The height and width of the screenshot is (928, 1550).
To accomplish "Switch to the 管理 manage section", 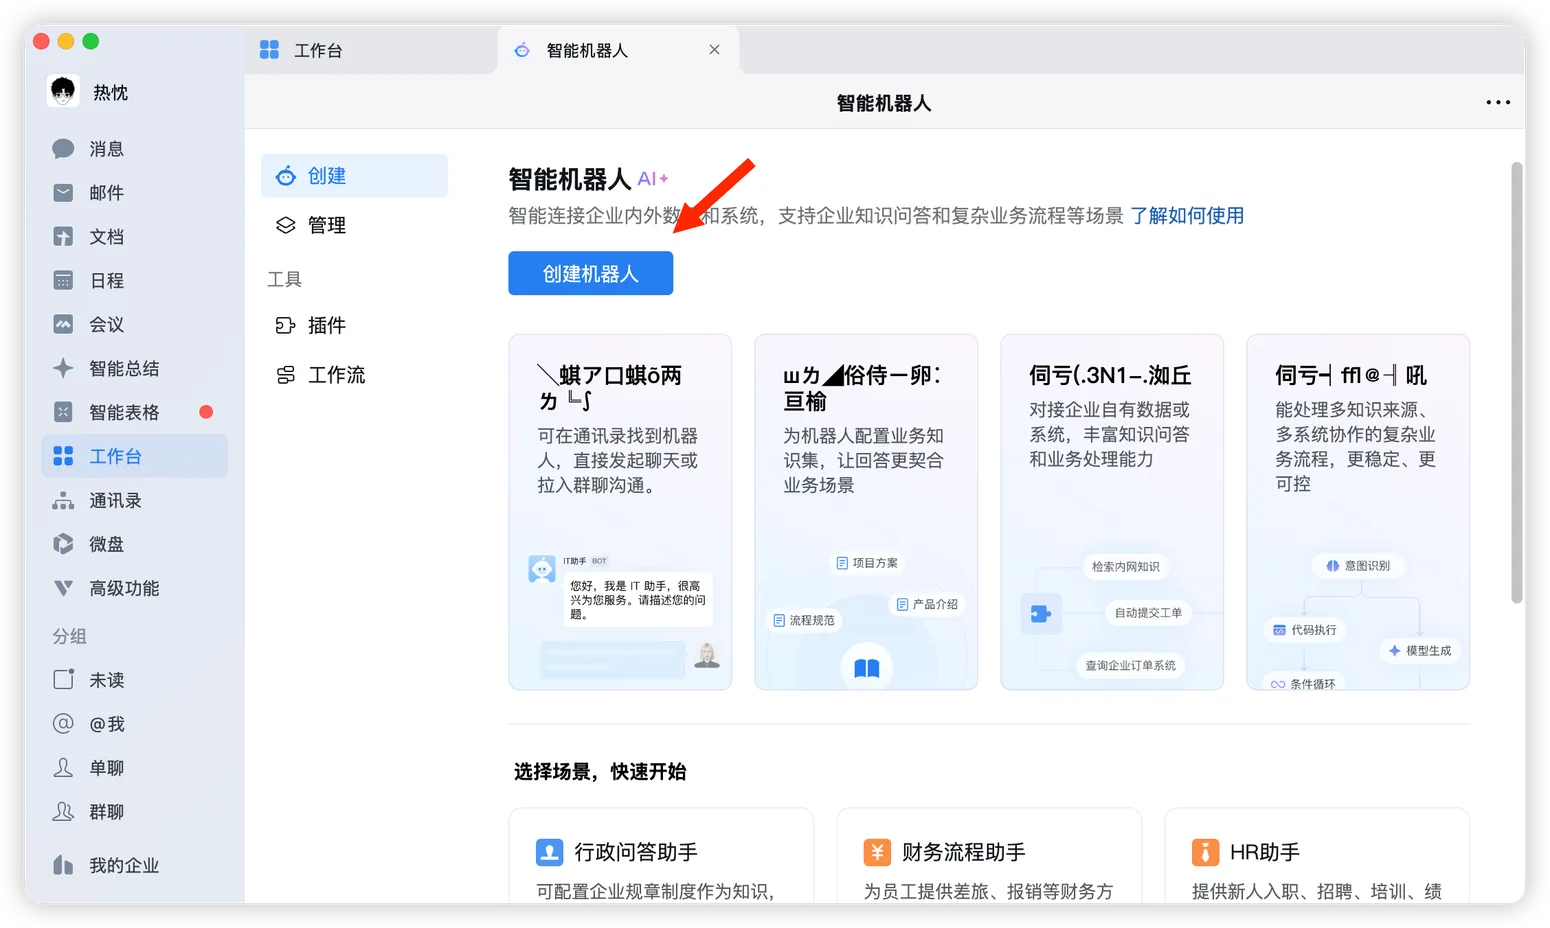I will pos(327,224).
